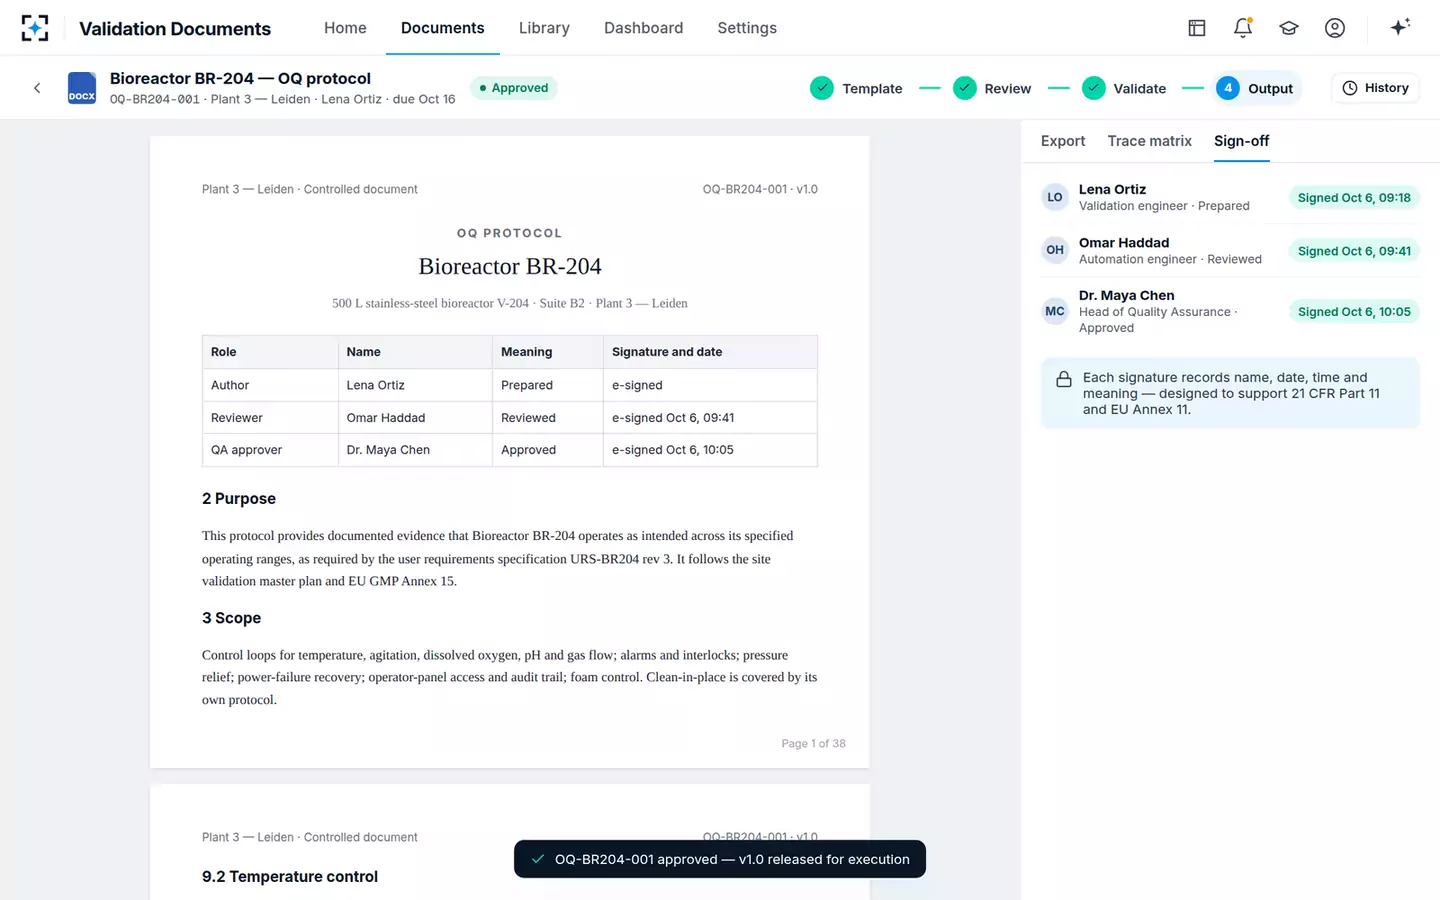Click the Validation Documents app logo icon
Viewport: 1440px width, 900px height.
click(x=35, y=28)
